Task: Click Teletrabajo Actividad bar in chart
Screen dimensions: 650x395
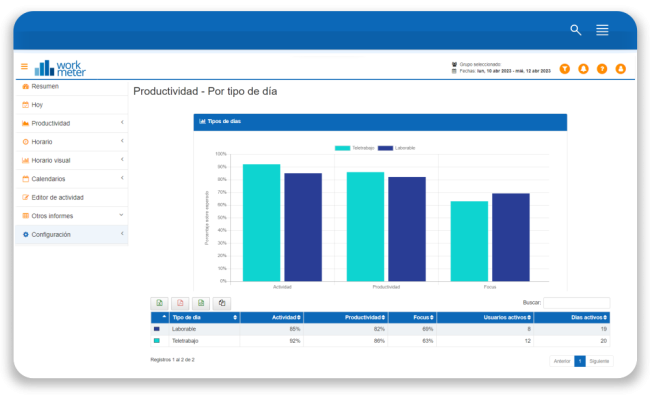Action: [x=262, y=223]
